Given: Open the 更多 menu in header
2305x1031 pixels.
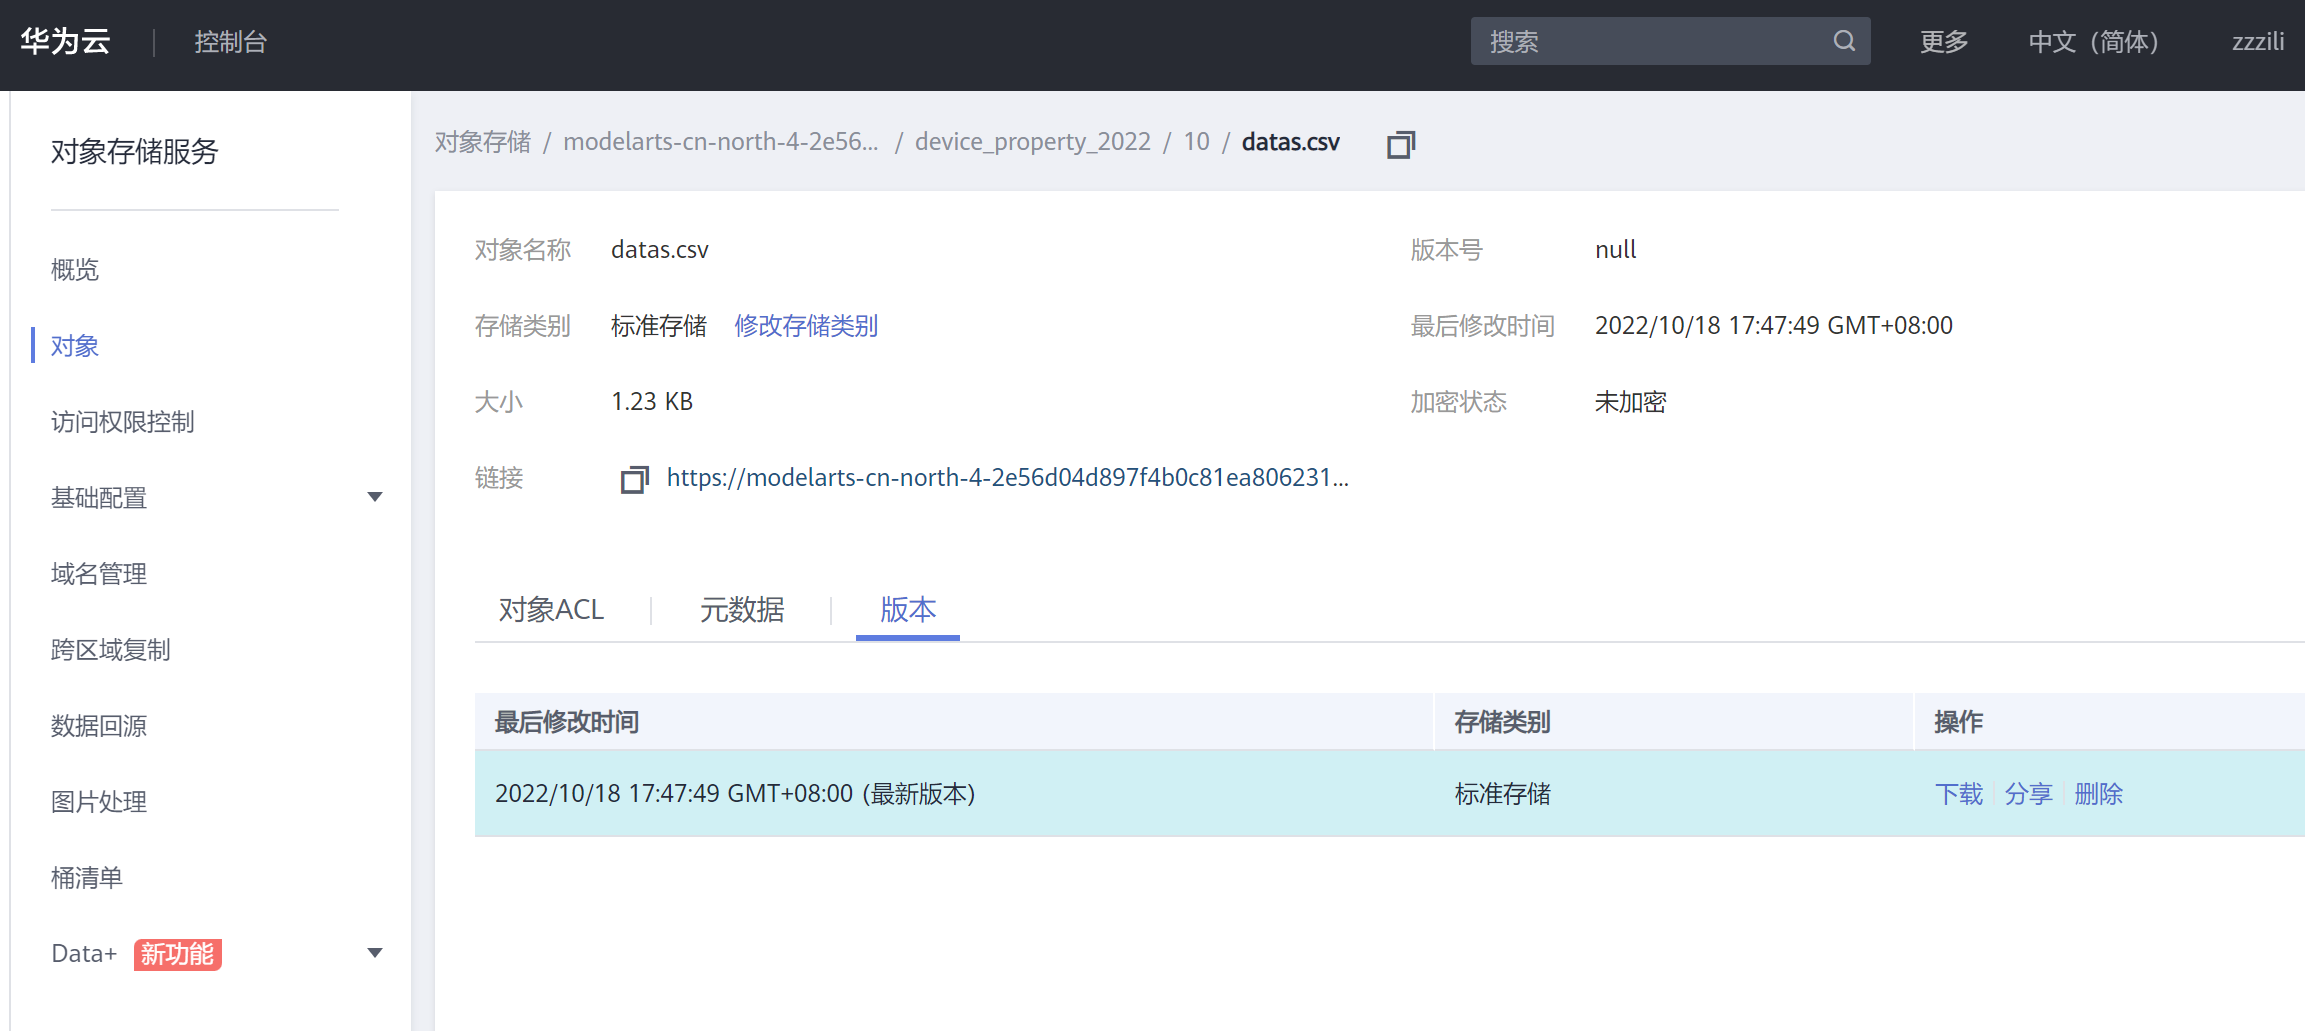Looking at the screenshot, I should [1944, 41].
